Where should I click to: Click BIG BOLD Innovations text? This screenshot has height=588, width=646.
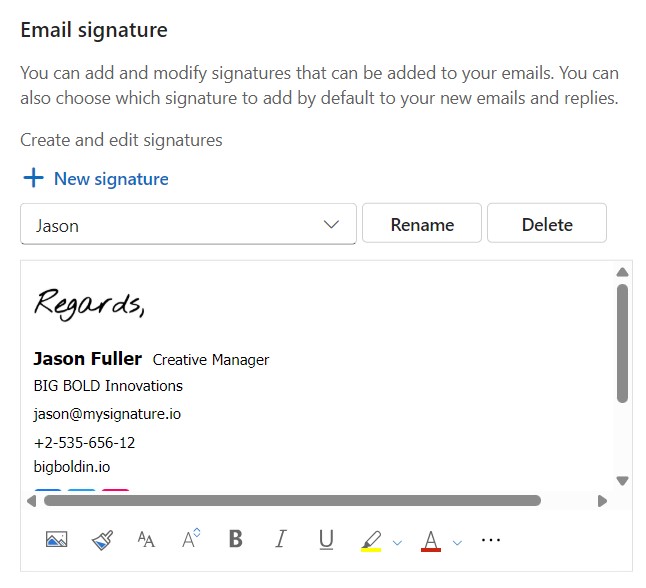click(x=108, y=386)
